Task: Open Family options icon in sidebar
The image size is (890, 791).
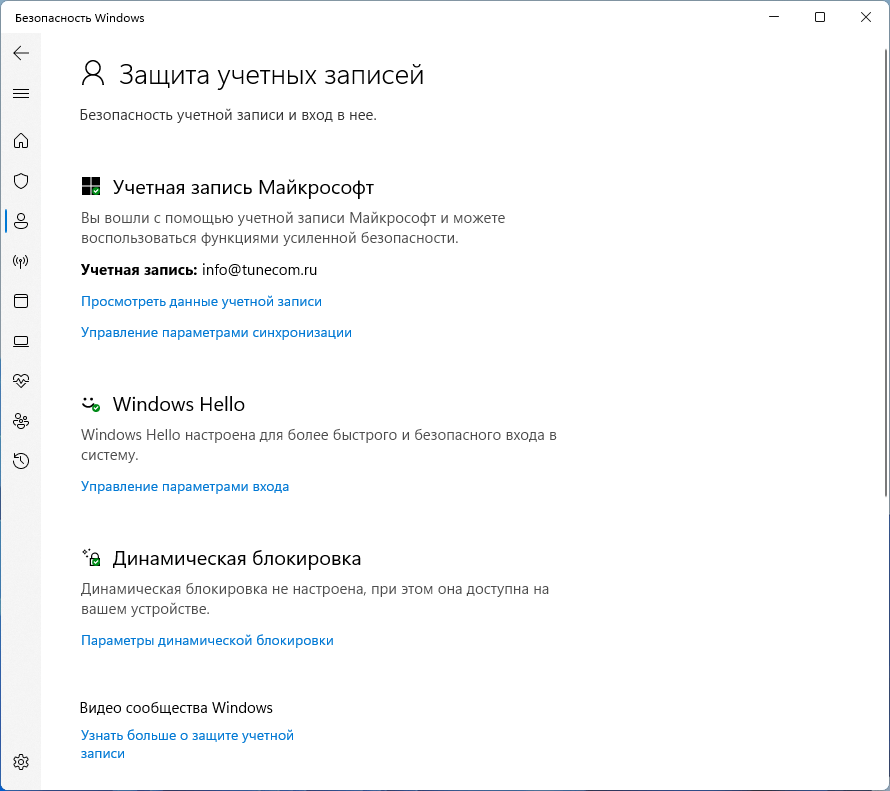Action: pos(21,421)
